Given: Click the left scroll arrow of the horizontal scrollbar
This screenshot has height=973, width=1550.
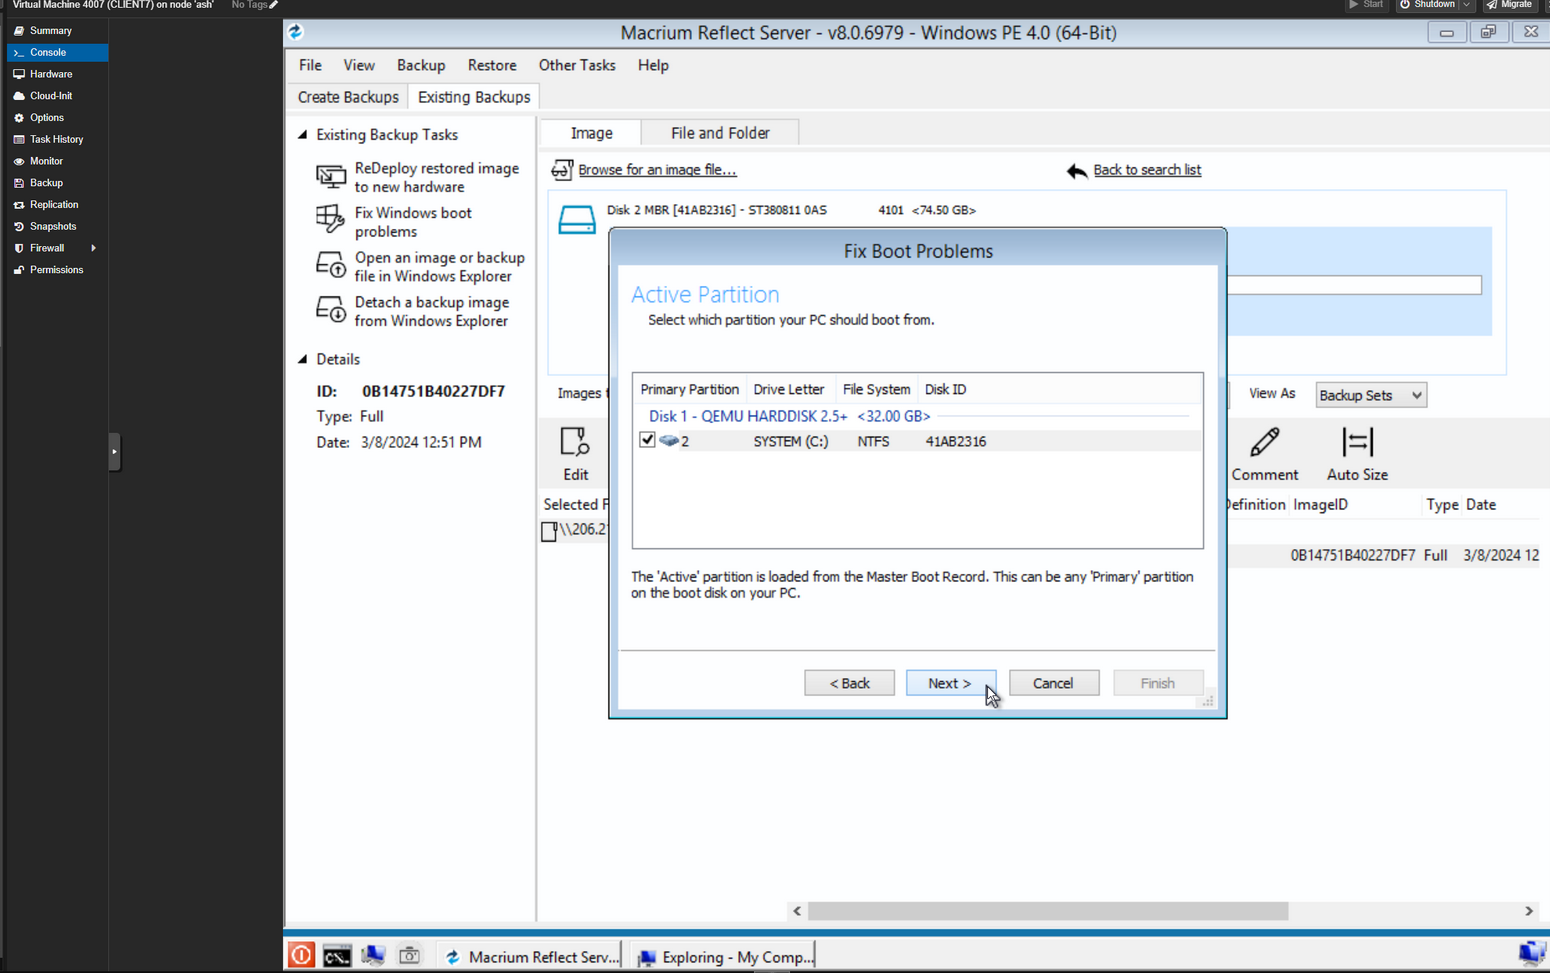Looking at the screenshot, I should click(x=797, y=911).
